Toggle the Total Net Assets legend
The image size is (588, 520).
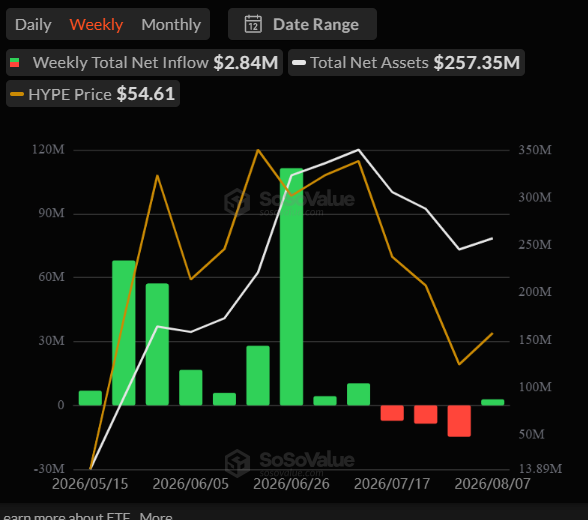click(406, 63)
